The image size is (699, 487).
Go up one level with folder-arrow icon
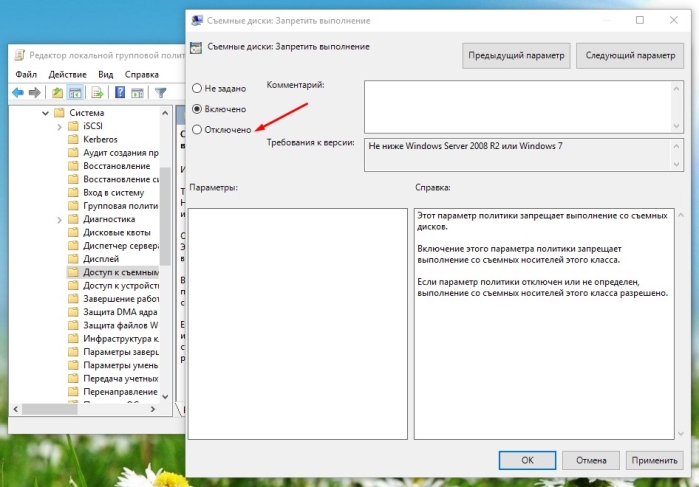pyautogui.click(x=57, y=93)
